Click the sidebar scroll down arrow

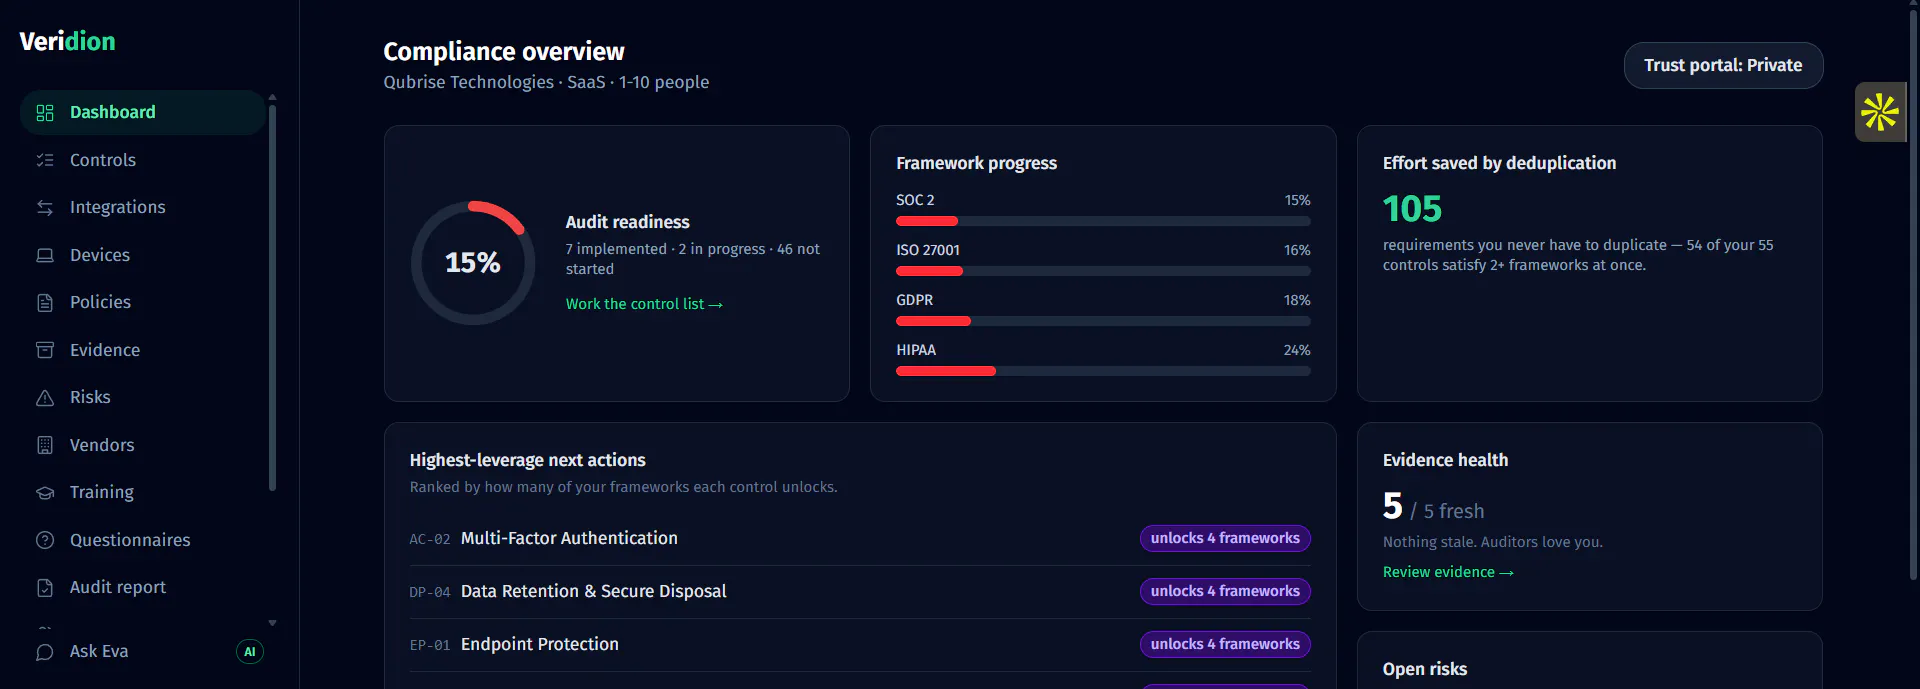point(272,623)
